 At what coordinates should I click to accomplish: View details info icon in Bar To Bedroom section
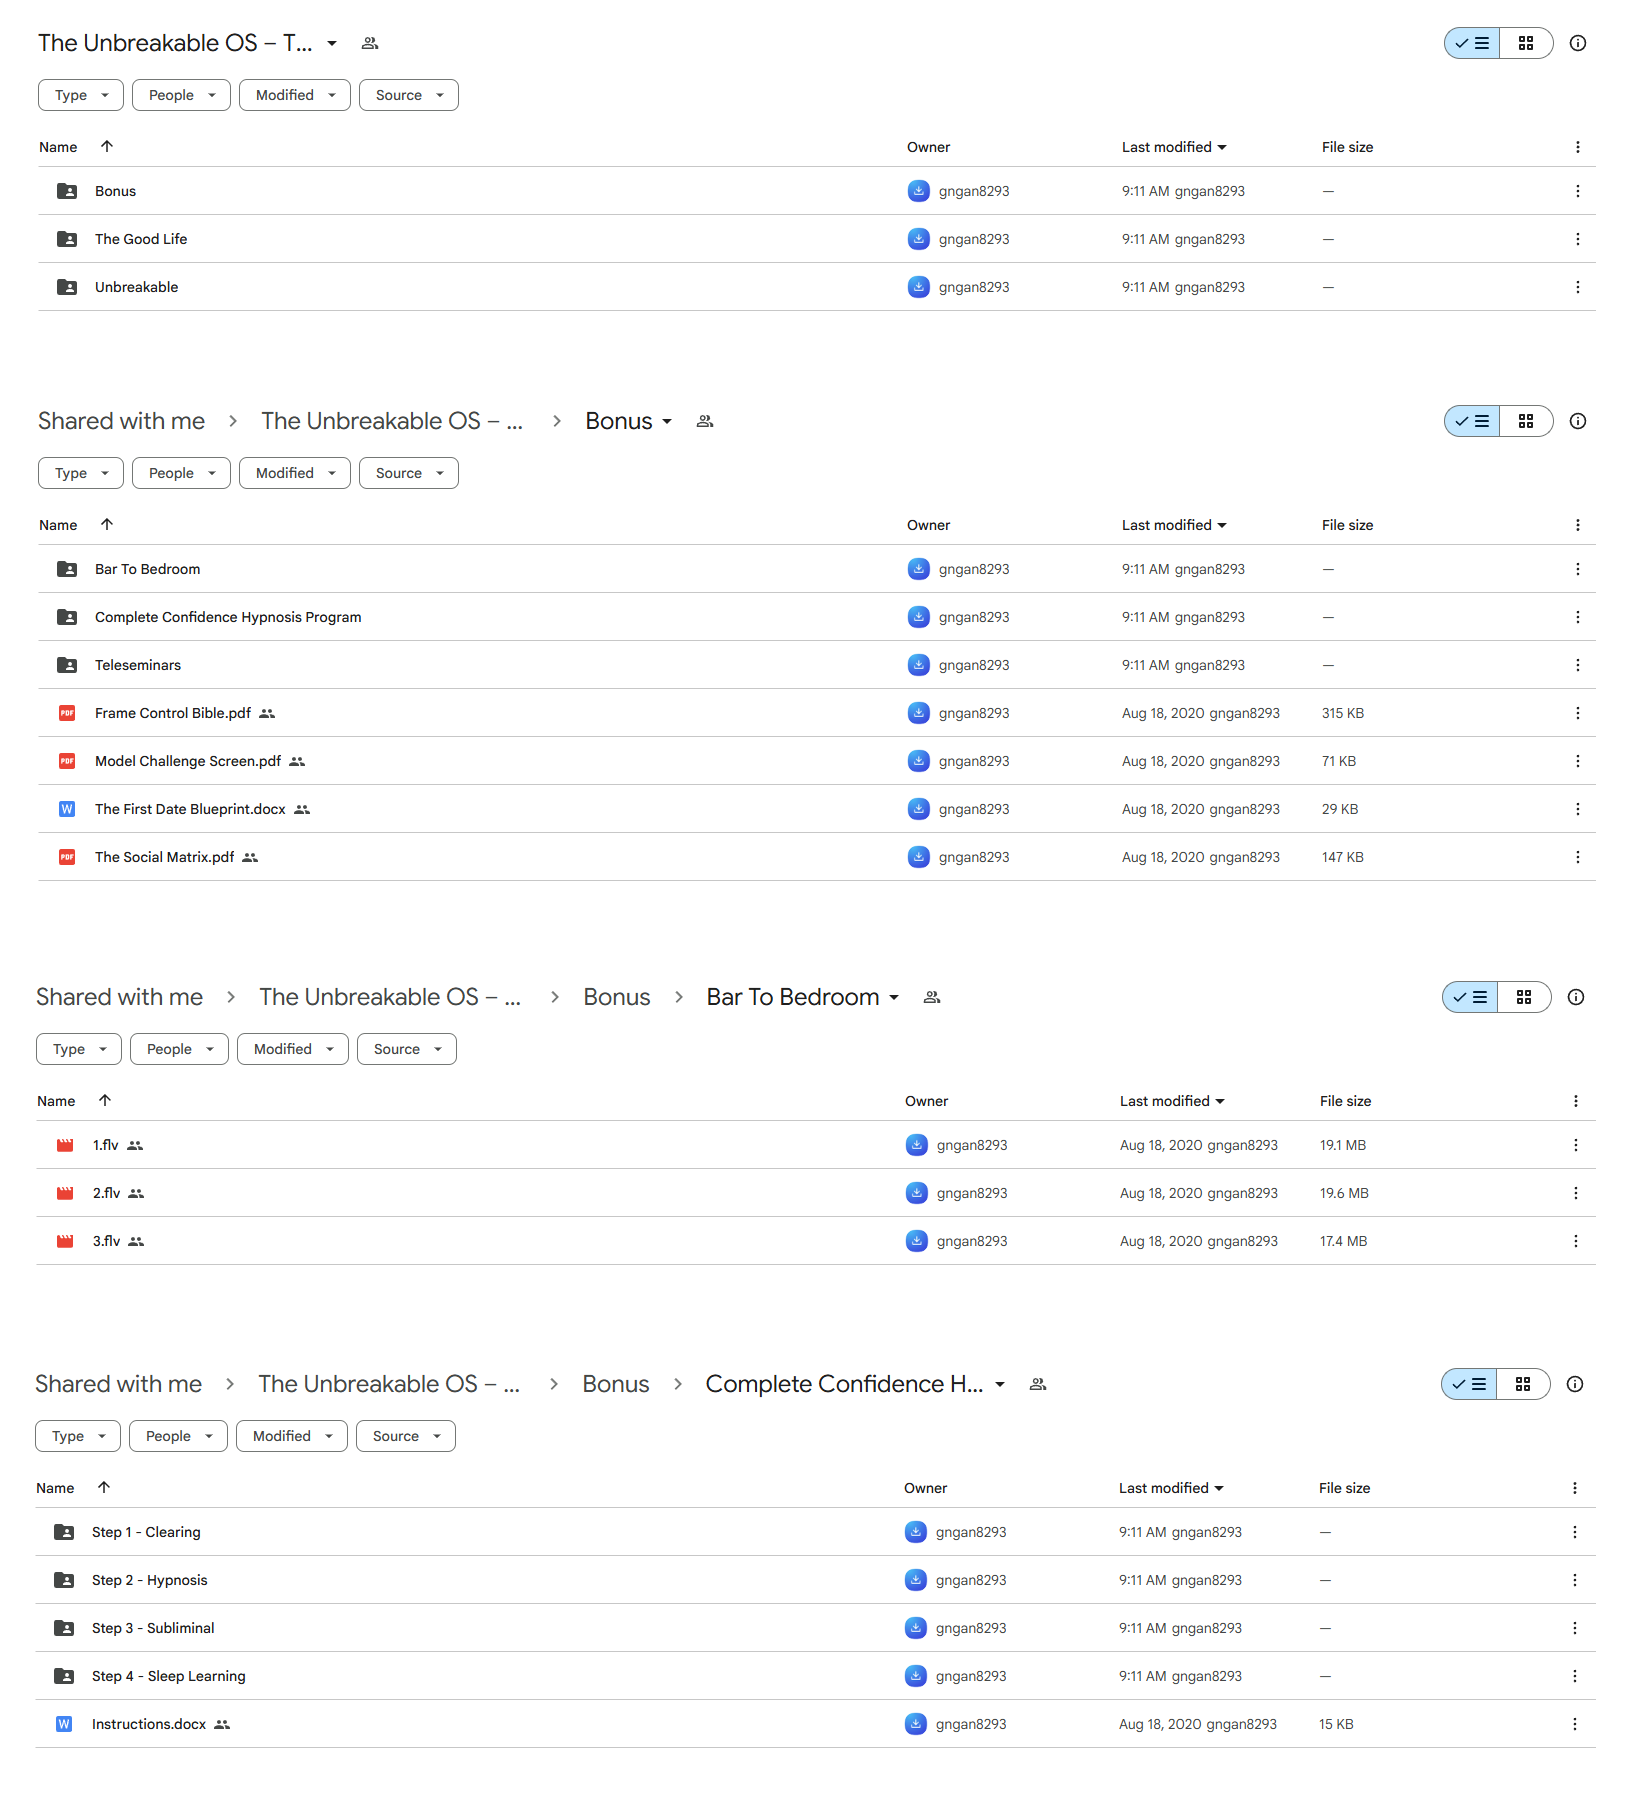click(x=1576, y=997)
